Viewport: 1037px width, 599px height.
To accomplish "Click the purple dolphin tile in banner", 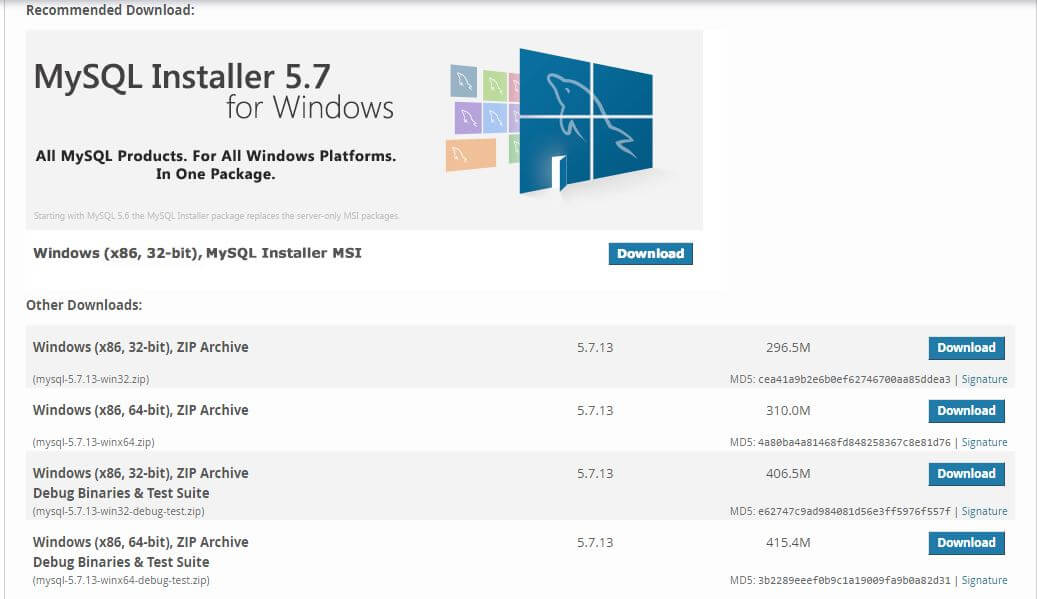I will click(x=468, y=118).
